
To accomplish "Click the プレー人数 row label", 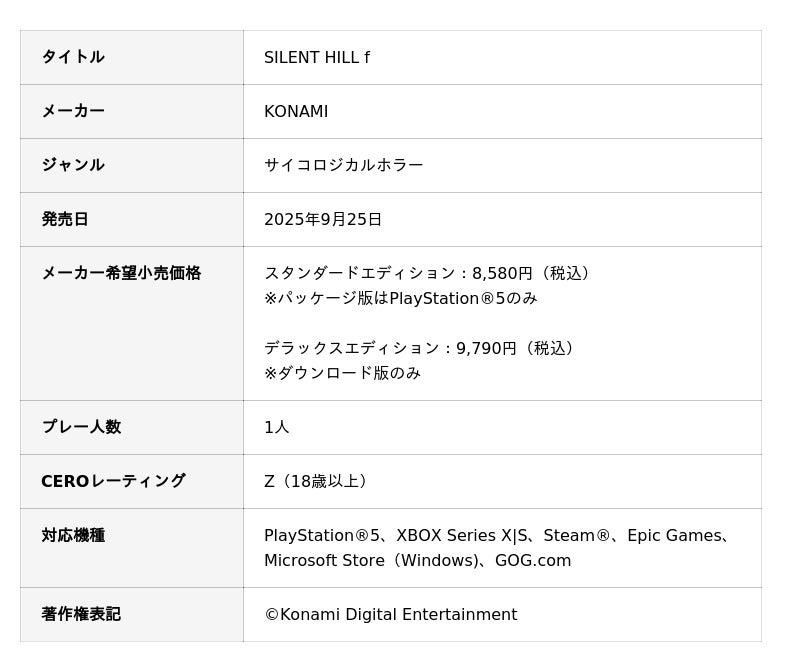I will point(81,427).
